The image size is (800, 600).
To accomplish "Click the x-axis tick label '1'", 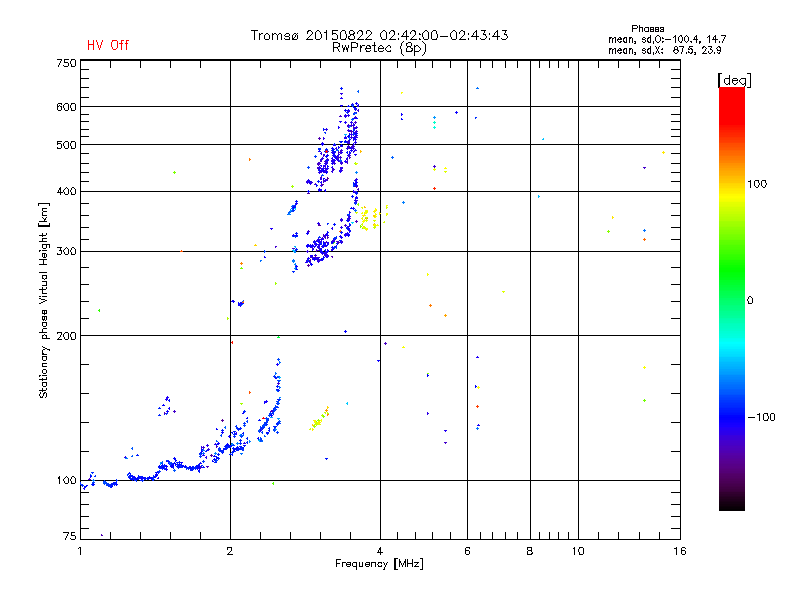I will (80, 551).
